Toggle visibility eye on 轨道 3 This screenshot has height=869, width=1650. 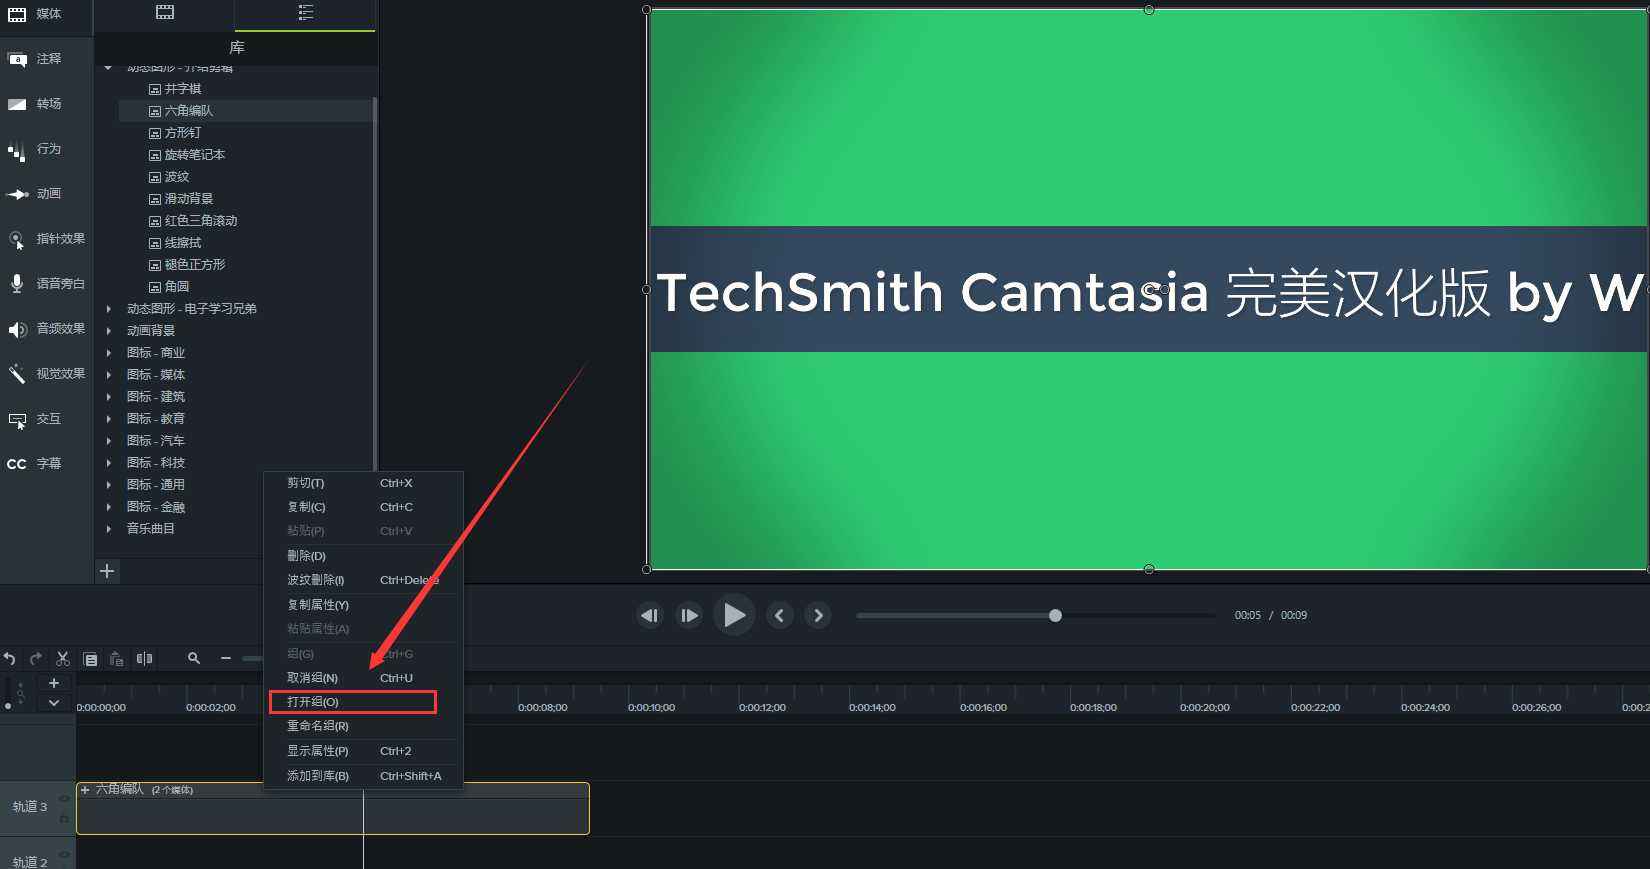tap(64, 799)
